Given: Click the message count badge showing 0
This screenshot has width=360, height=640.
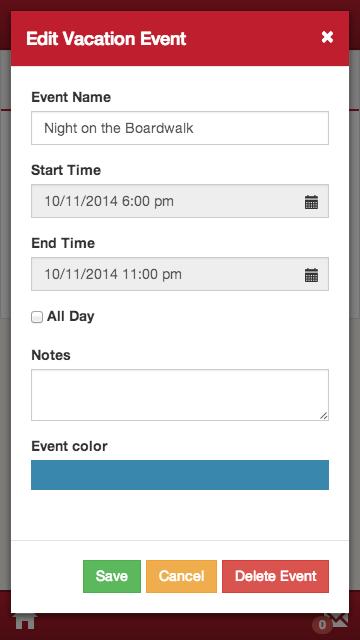Looking at the screenshot, I should [x=322, y=624].
